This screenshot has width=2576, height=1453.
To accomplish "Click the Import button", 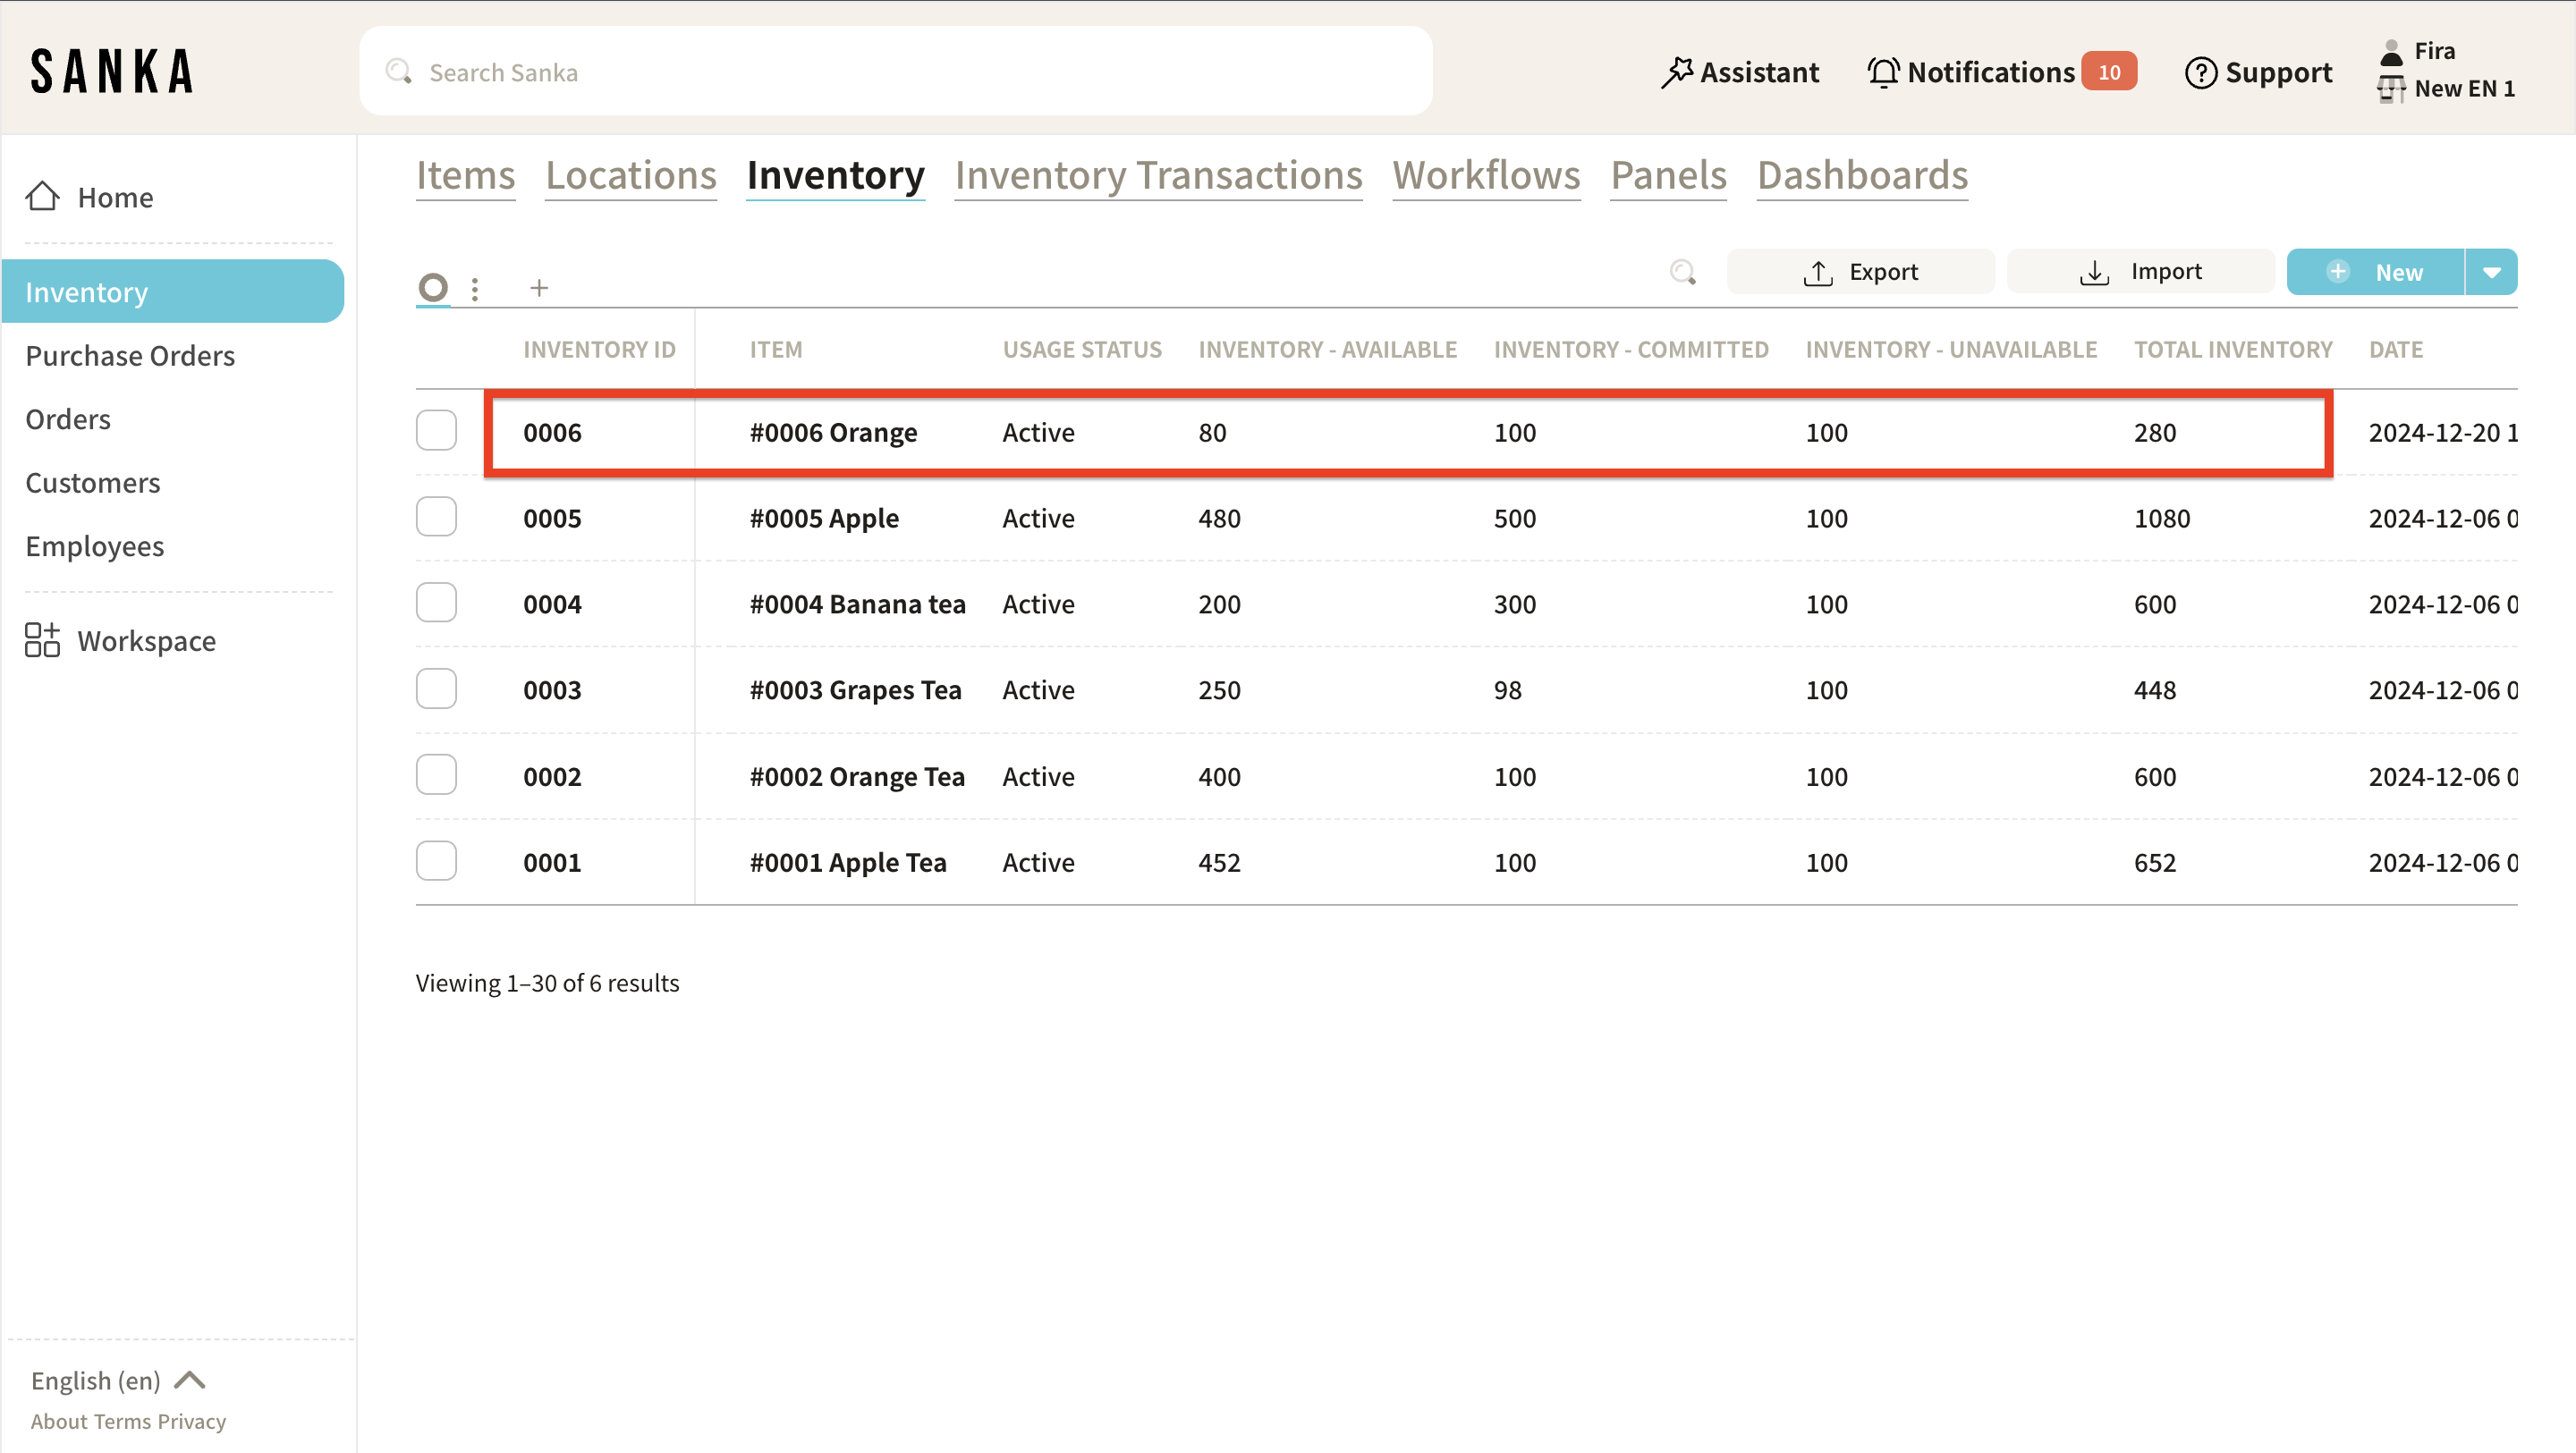I will click(2140, 272).
